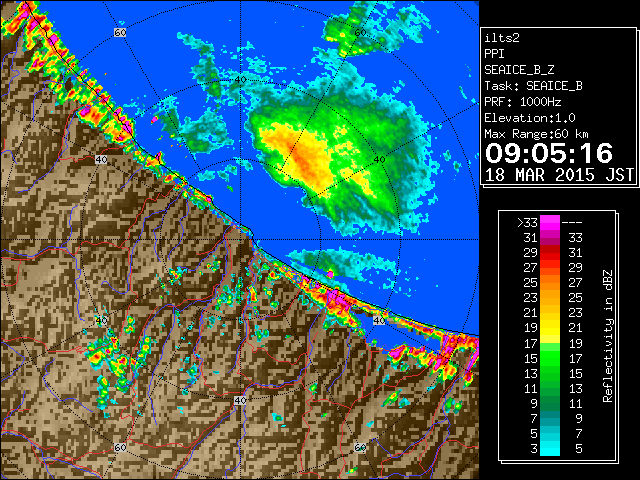Click the 40 label due south of radar

click(240, 400)
